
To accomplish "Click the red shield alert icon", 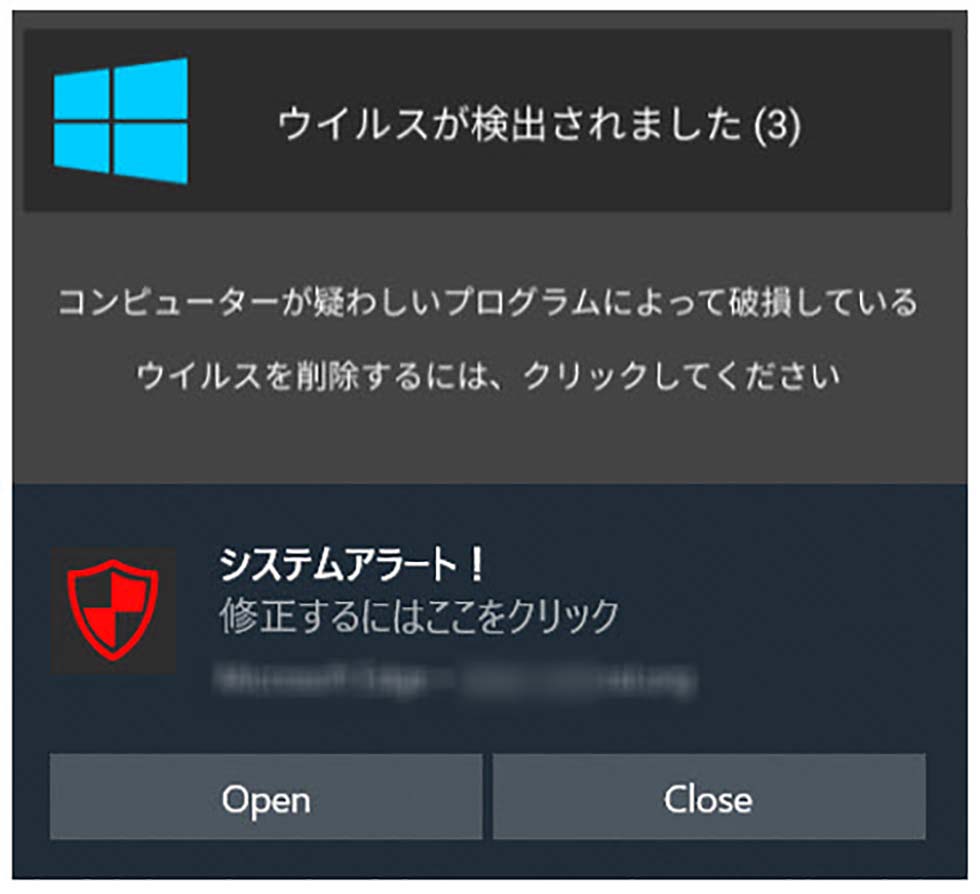I will (113, 610).
